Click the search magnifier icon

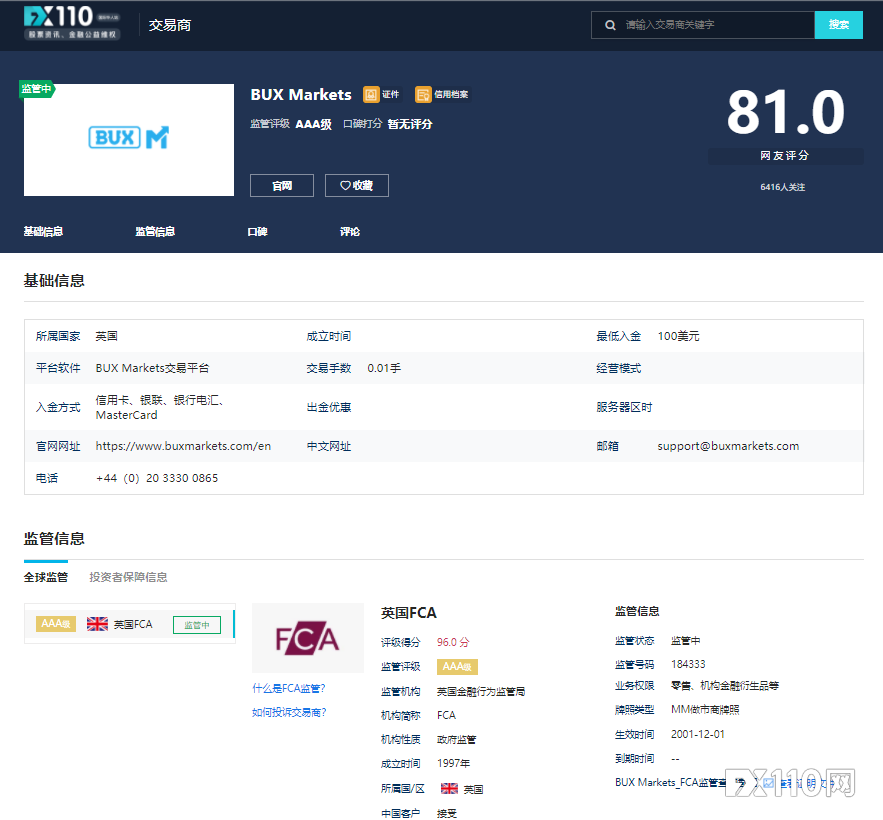[610, 25]
